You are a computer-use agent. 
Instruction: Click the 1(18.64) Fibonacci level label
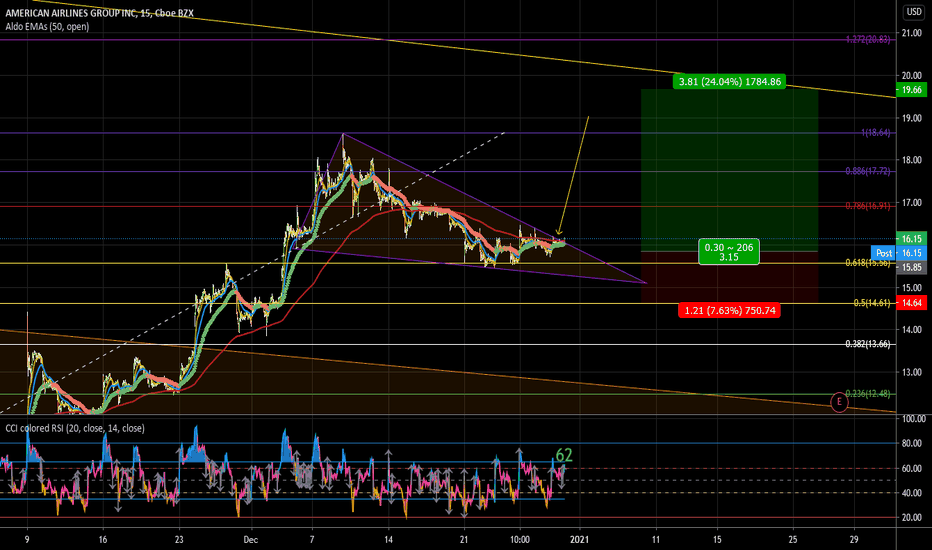pos(876,133)
